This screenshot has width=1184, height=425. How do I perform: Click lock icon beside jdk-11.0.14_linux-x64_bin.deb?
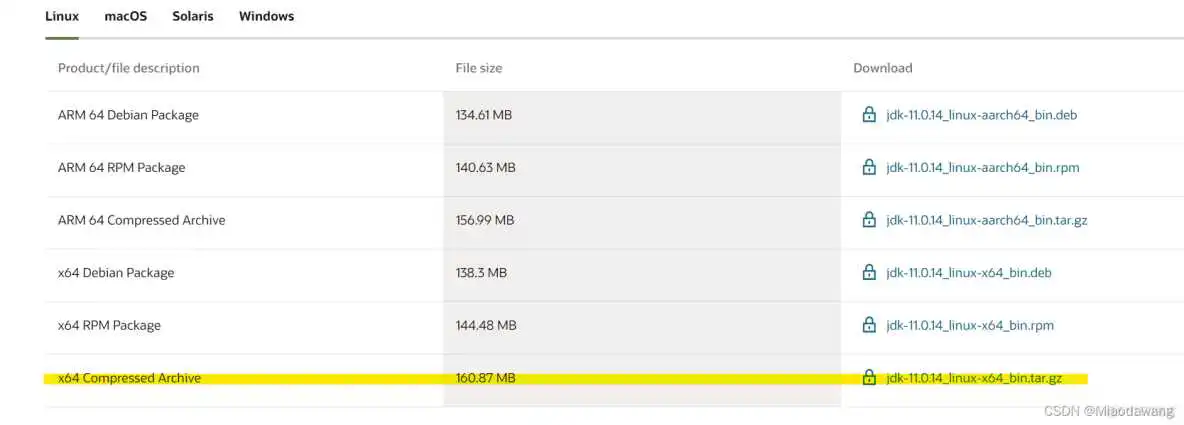[869, 273]
